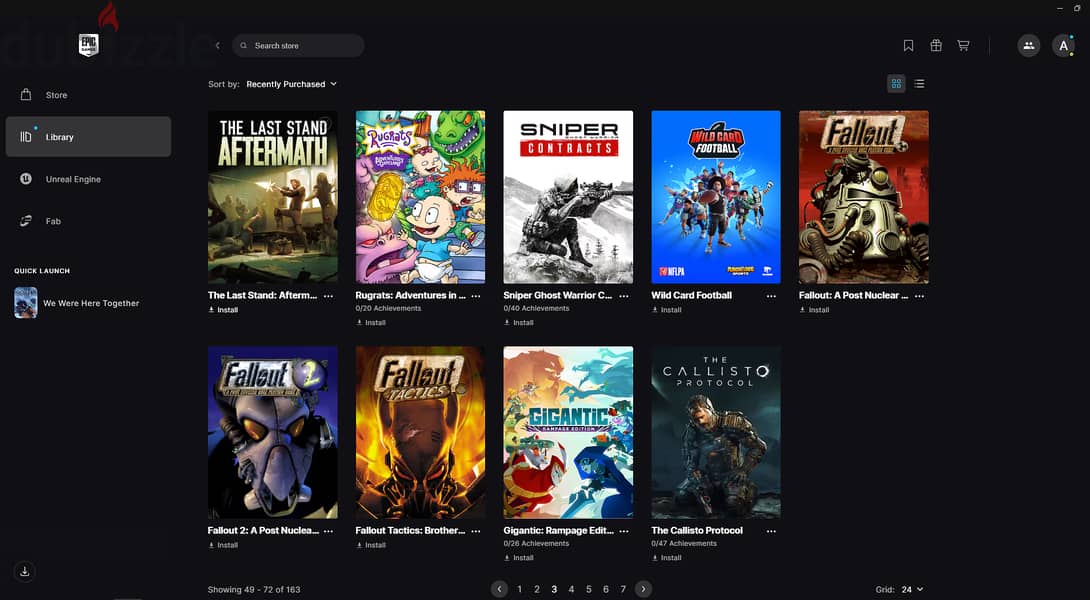
Task: Install Sniper Ghost Warrior Contracts
Action: 519,323
